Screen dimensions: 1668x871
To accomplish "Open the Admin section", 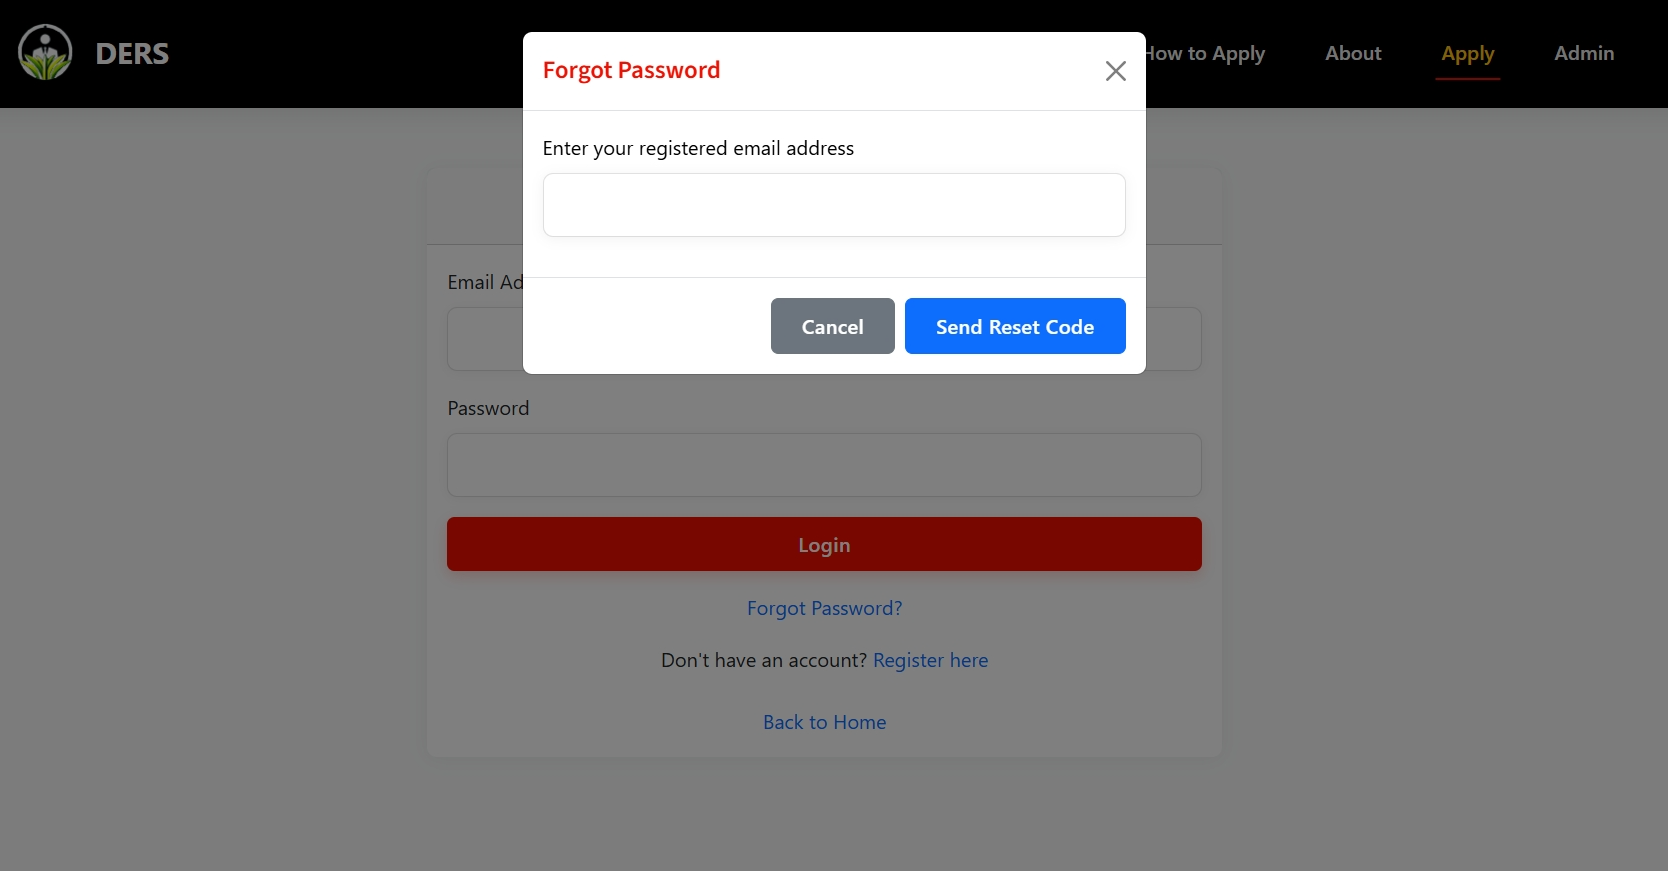I will point(1583,54).
